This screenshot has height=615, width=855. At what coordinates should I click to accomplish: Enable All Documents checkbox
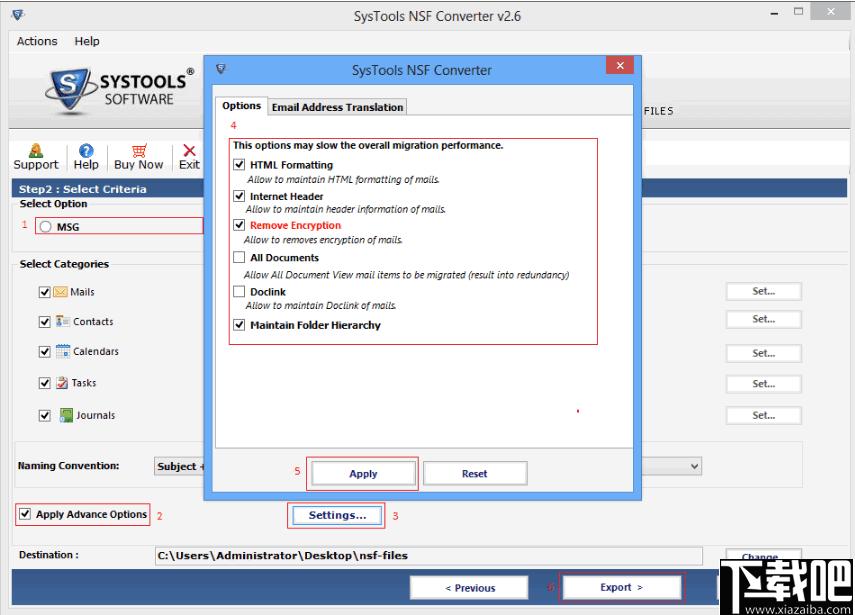[x=239, y=257]
